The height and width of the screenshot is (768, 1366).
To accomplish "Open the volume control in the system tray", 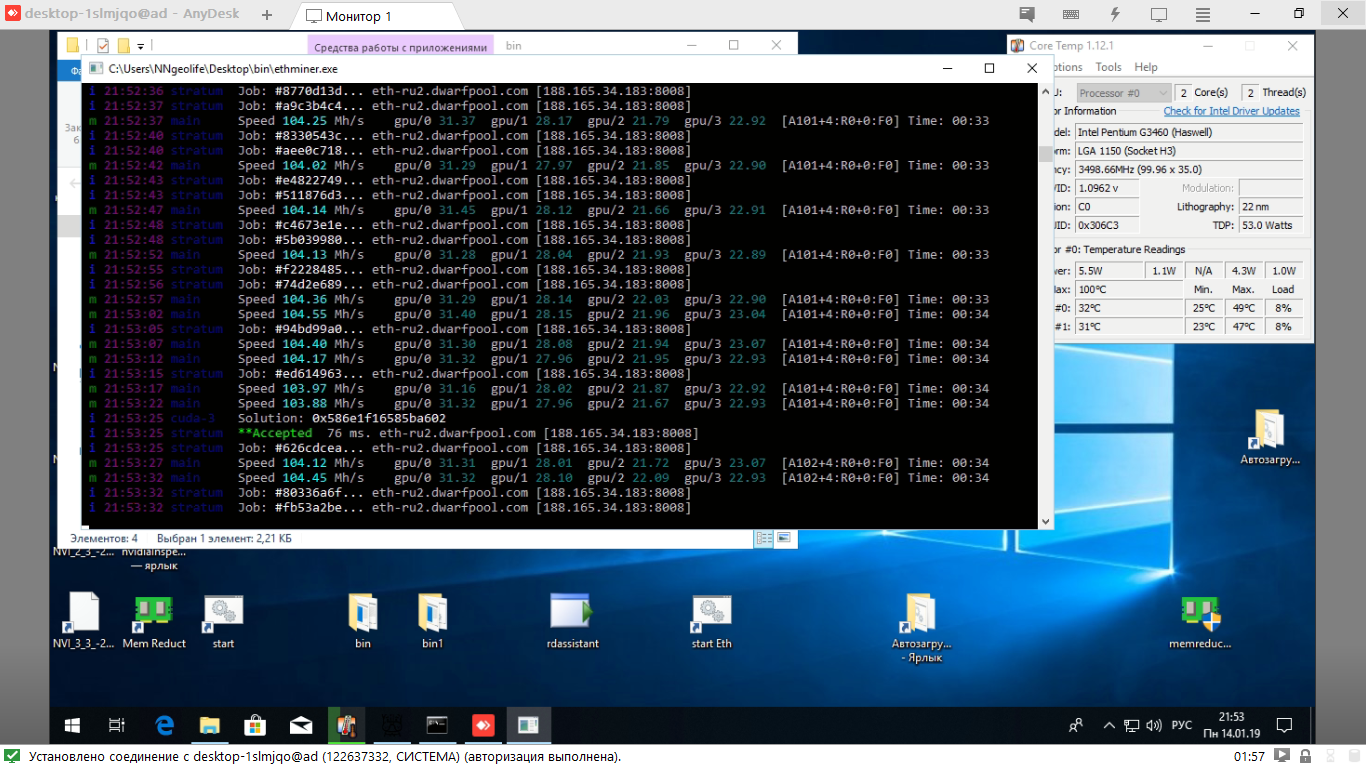I will (1154, 725).
